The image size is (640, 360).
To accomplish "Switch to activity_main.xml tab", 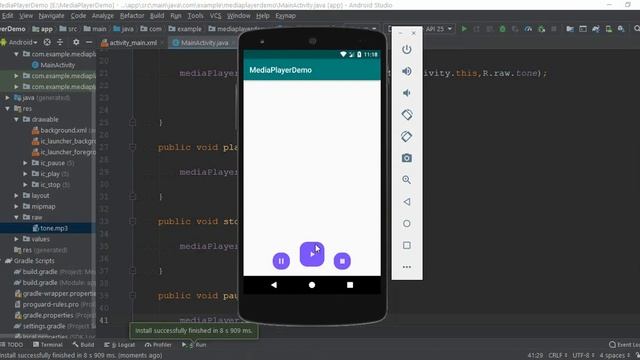I will pyautogui.click(x=129, y=43).
